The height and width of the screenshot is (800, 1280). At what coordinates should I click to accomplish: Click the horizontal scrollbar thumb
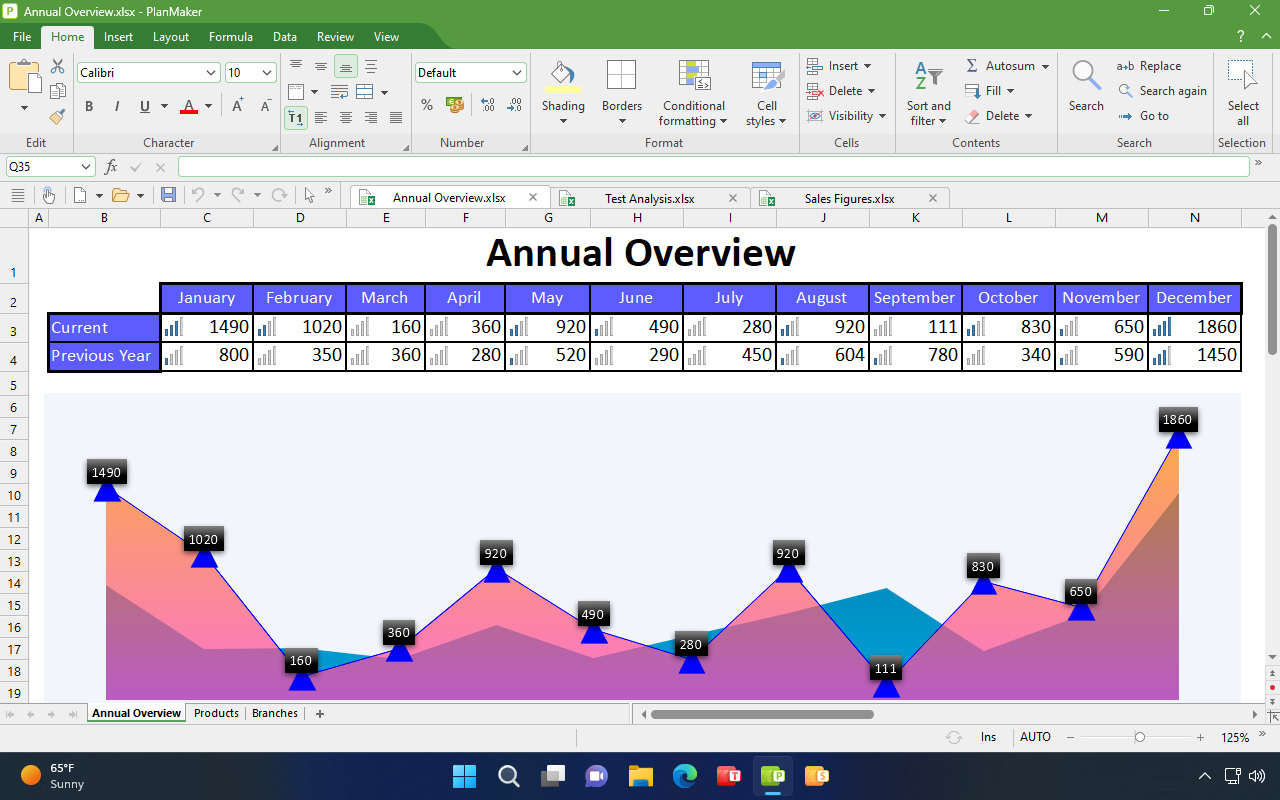(x=762, y=714)
